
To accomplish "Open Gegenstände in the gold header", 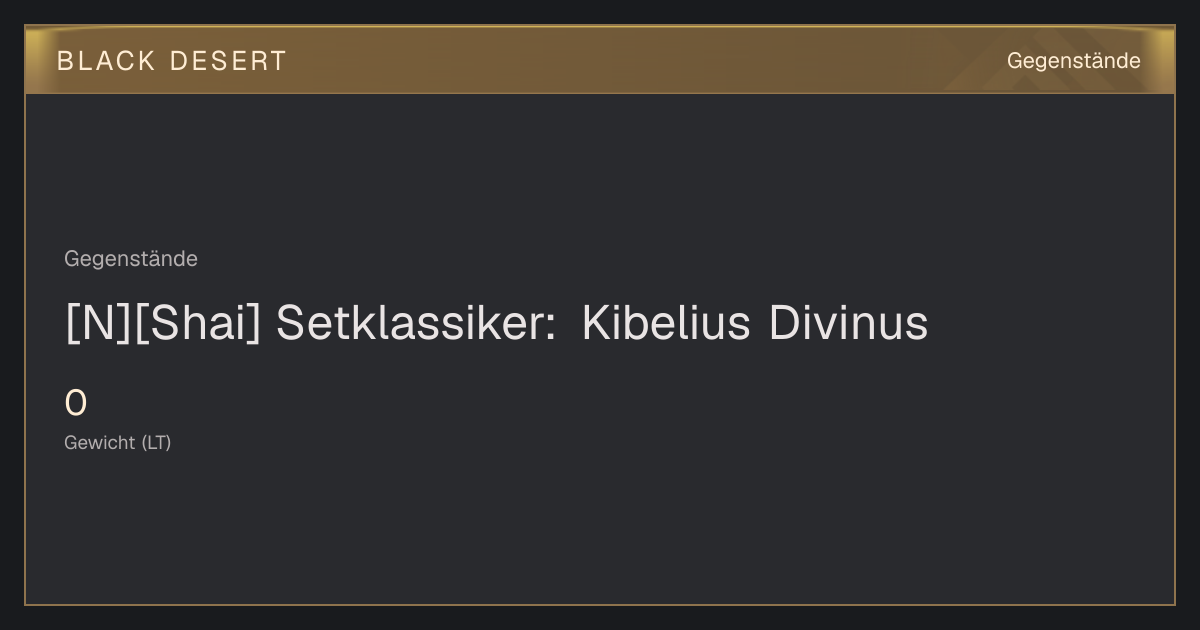I will [1073, 61].
